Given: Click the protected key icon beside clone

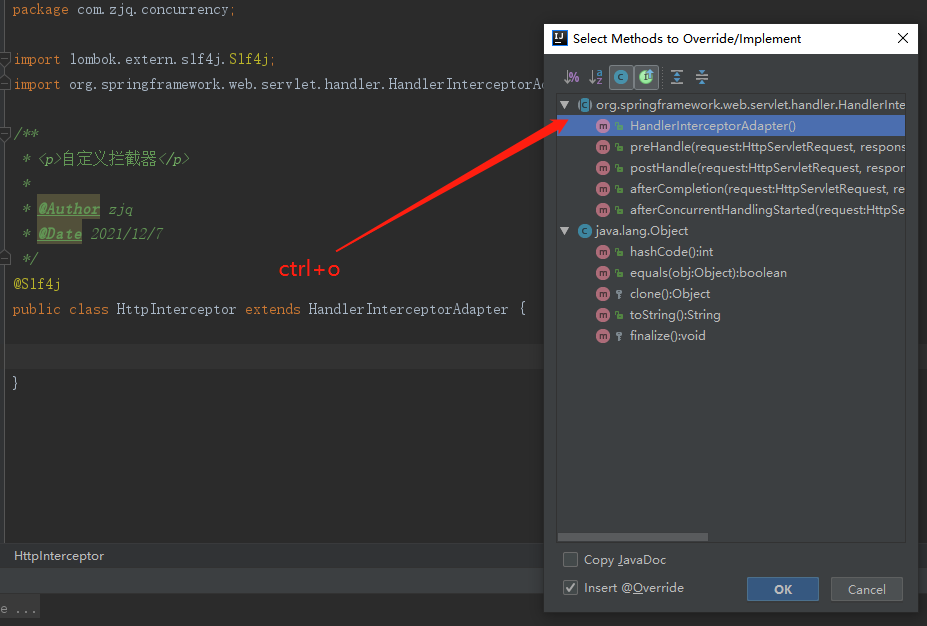Looking at the screenshot, I should click(619, 294).
